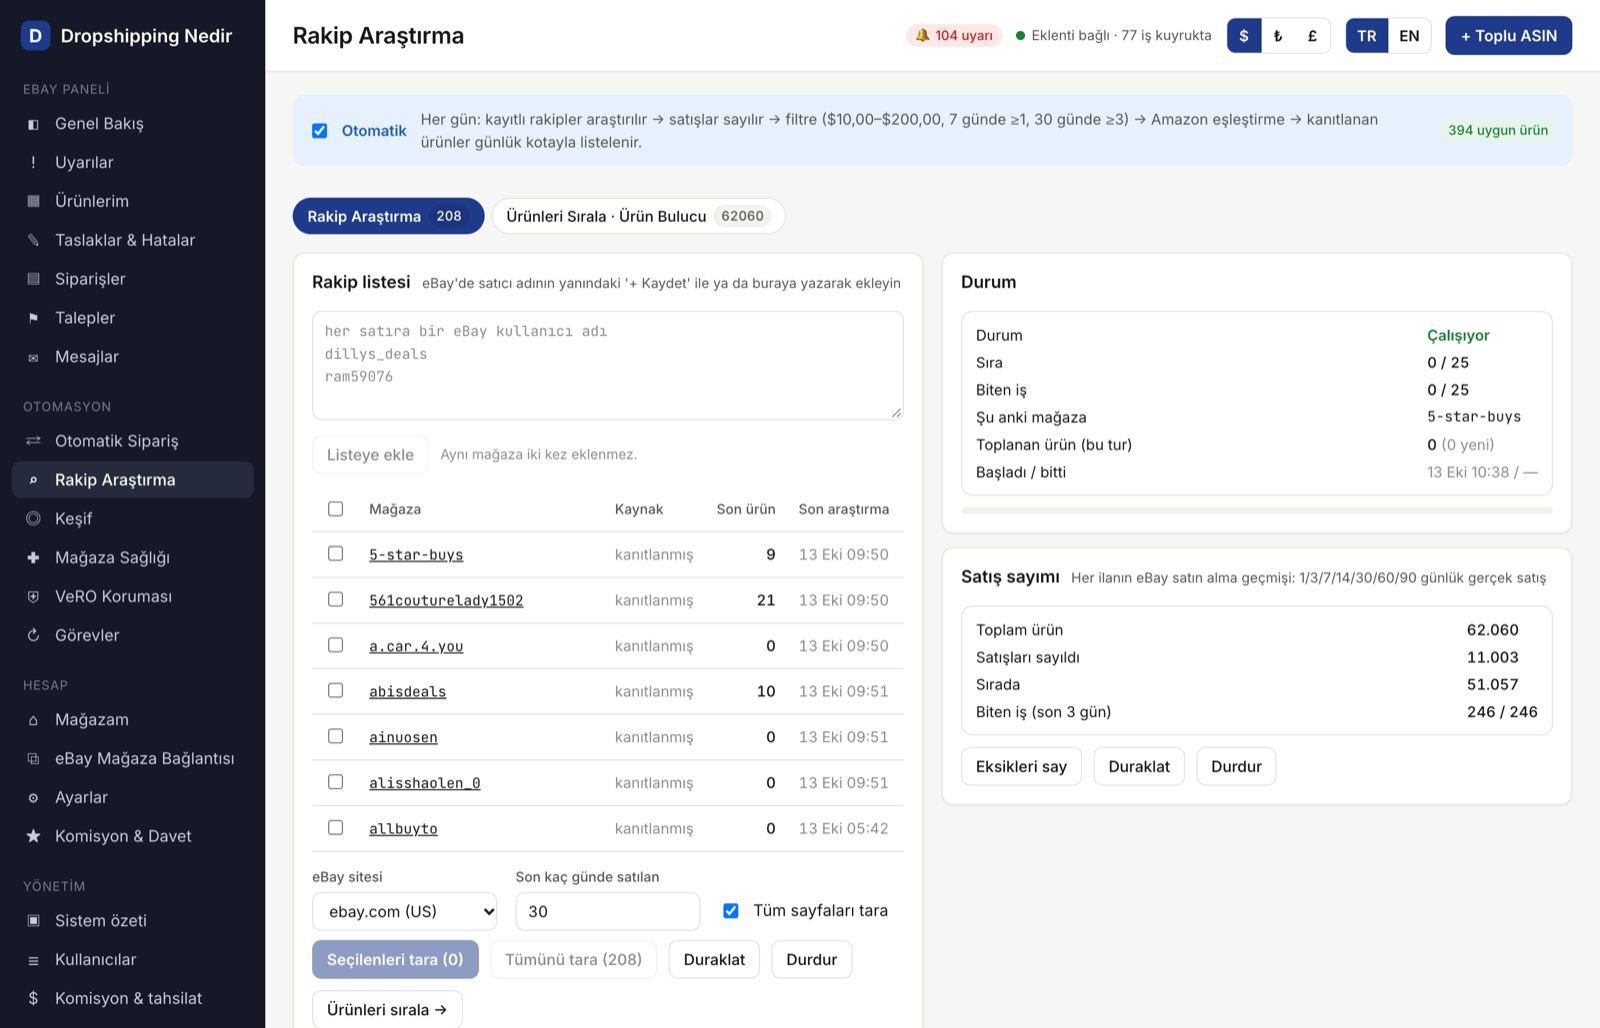Click Duraklat in Satış sayımı panel

pyautogui.click(x=1139, y=767)
